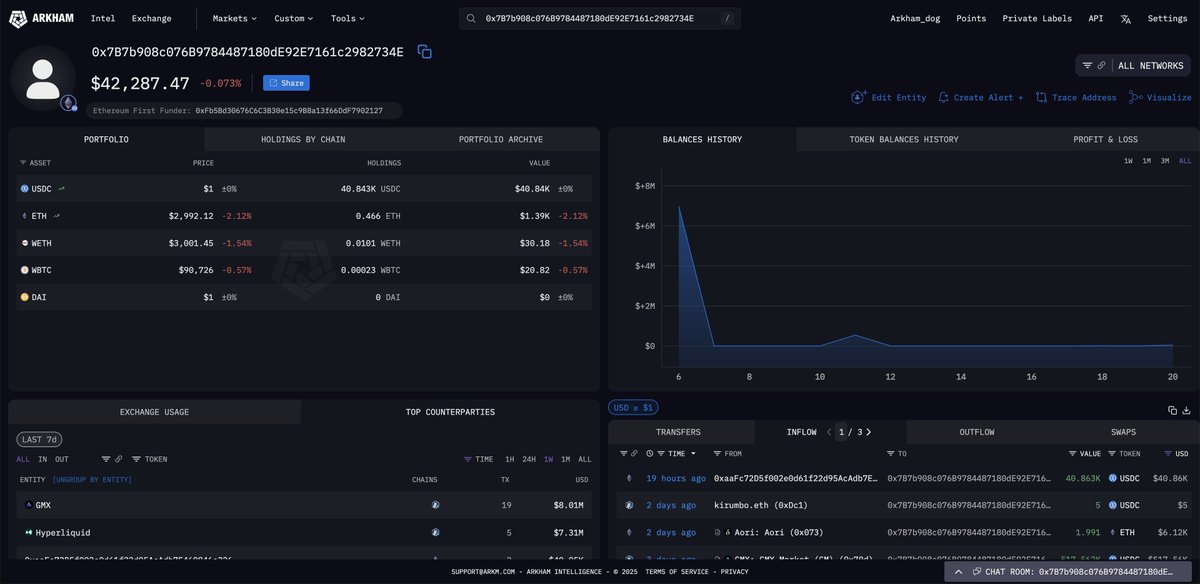1200x584 pixels.
Task: Select the 1M chart time range
Action: [x=1146, y=159]
